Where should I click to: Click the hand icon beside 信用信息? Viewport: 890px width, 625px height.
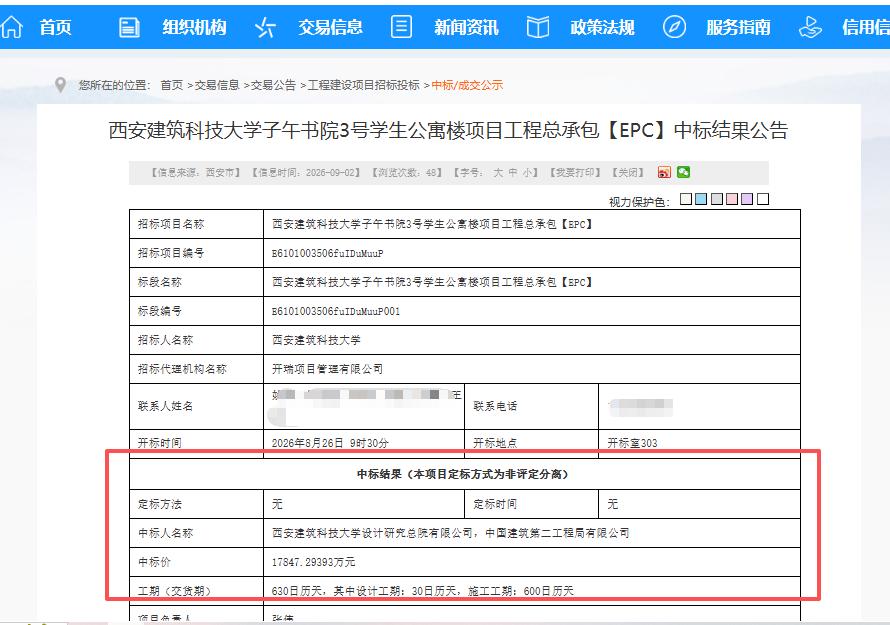click(x=810, y=27)
